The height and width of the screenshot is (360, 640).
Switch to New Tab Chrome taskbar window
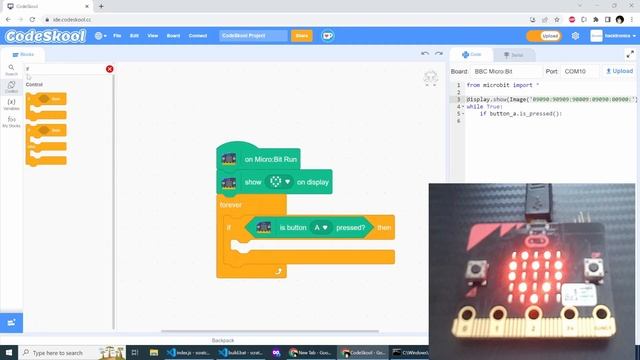click(311, 352)
